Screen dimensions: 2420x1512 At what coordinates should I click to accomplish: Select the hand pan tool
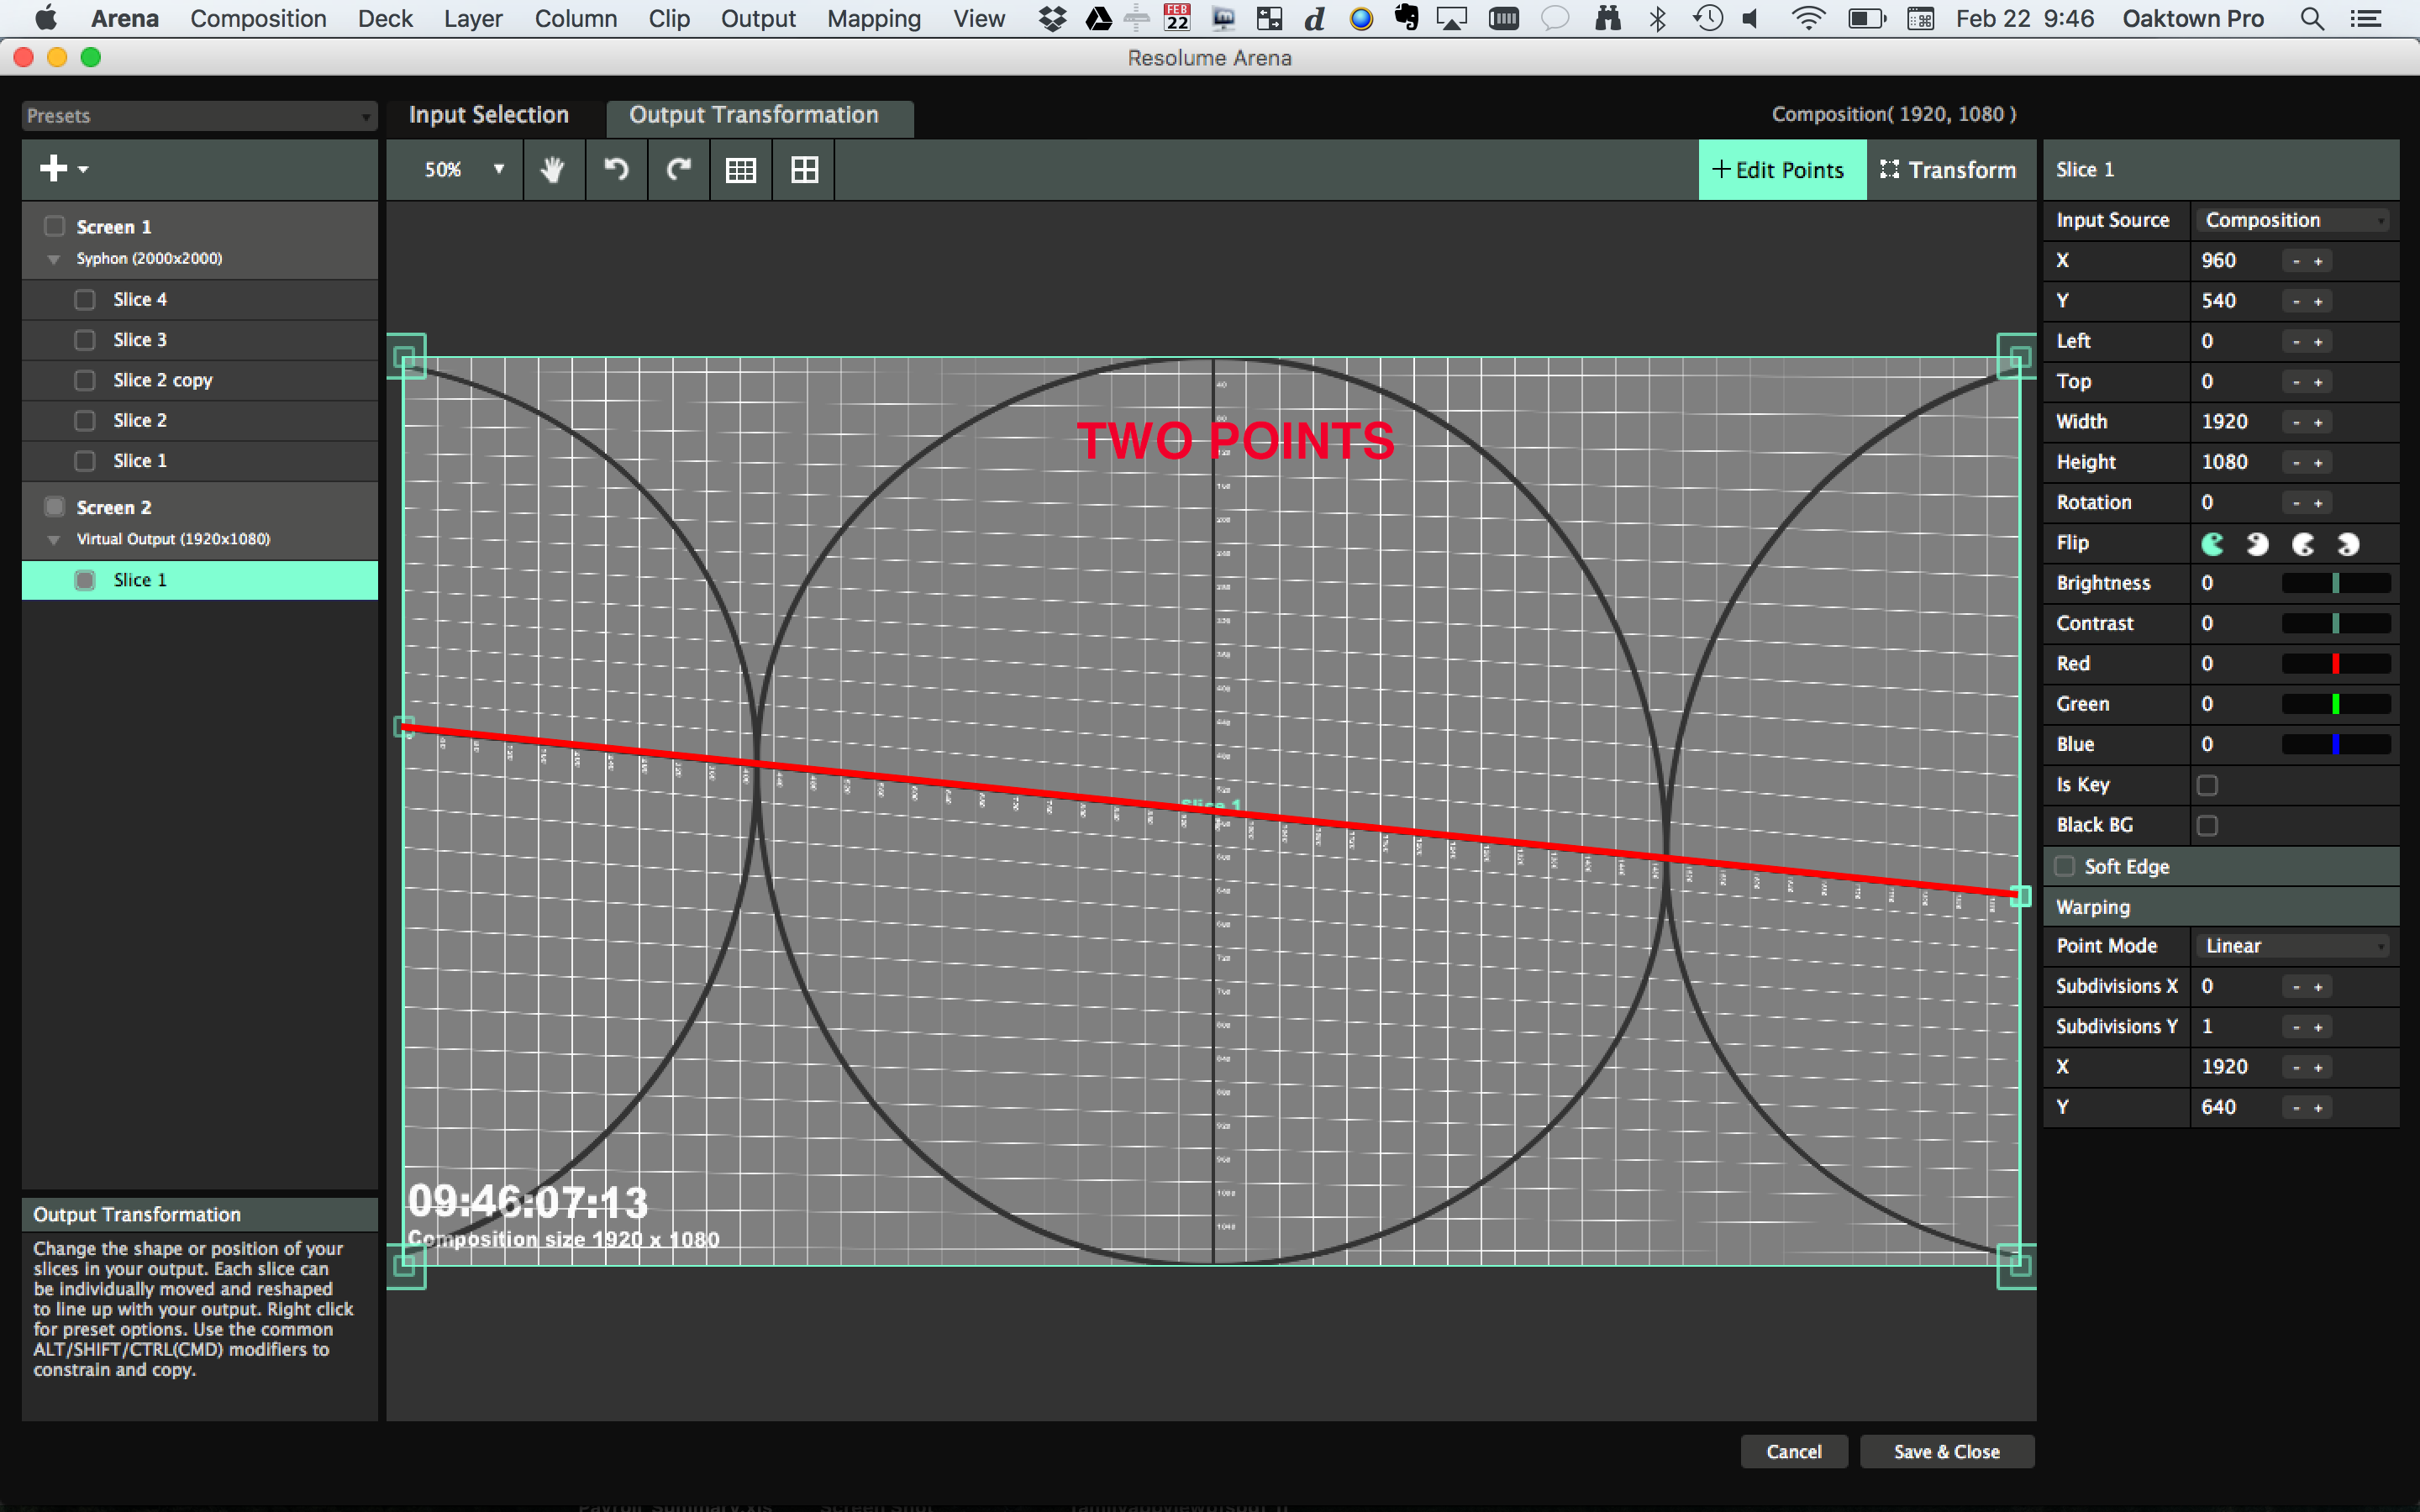[x=552, y=170]
